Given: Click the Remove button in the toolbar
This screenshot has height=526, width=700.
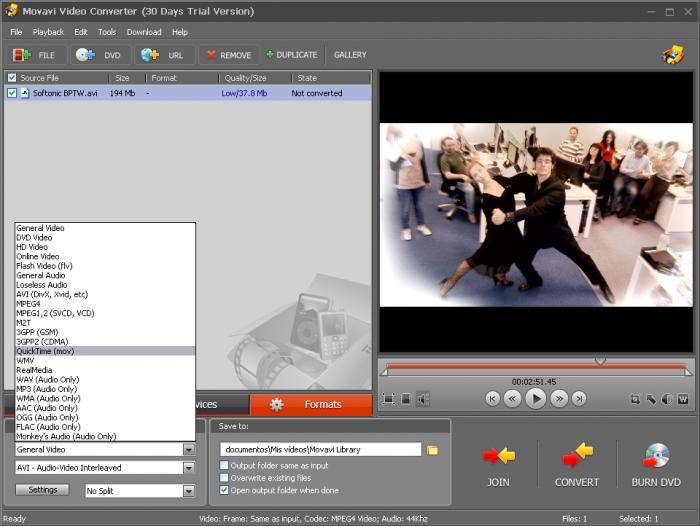Looking at the screenshot, I should point(227,55).
